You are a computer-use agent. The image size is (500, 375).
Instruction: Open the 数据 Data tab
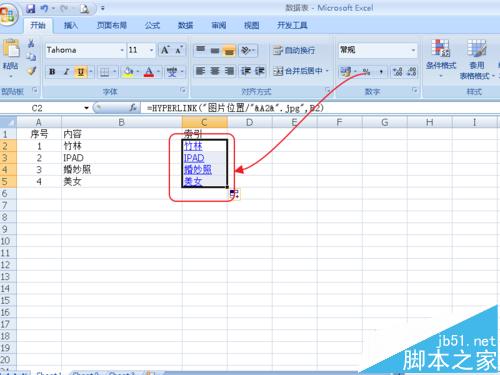point(185,25)
